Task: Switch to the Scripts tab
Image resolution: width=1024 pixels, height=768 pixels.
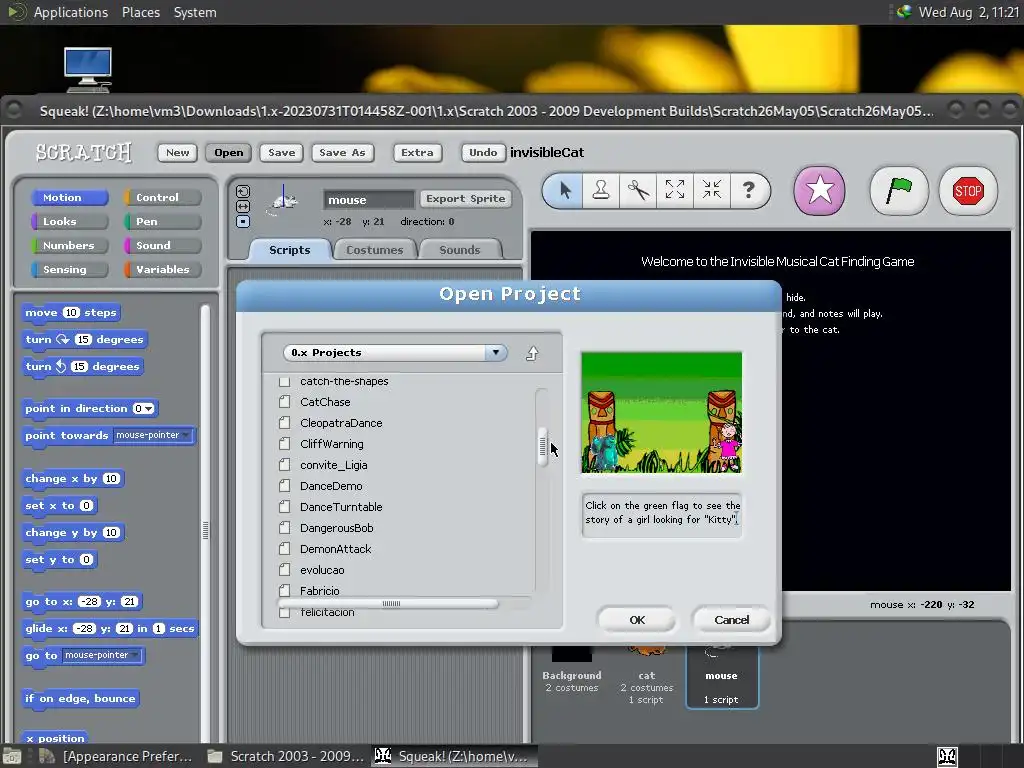Action: (x=289, y=249)
